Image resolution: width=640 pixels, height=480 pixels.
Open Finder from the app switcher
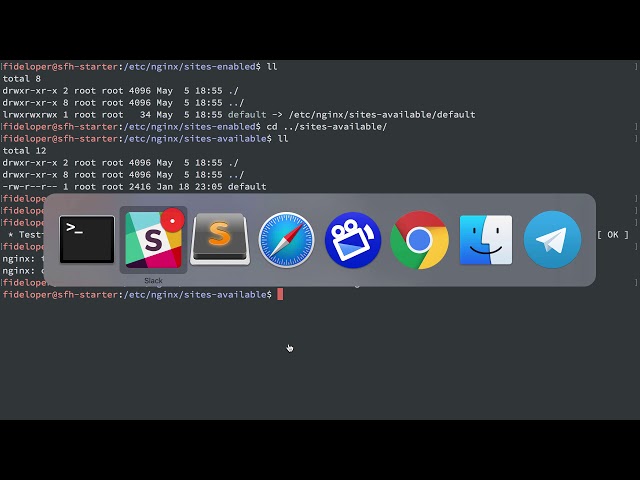486,240
